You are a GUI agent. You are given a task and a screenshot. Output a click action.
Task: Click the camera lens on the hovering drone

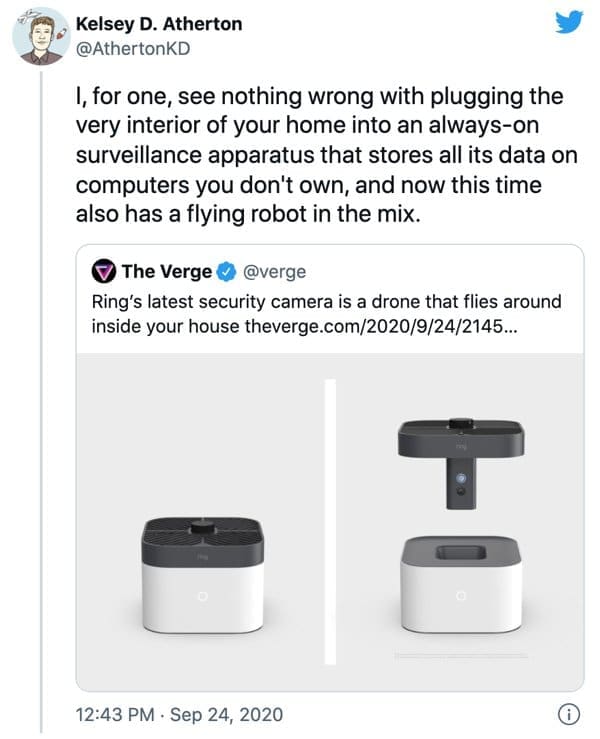click(x=460, y=482)
